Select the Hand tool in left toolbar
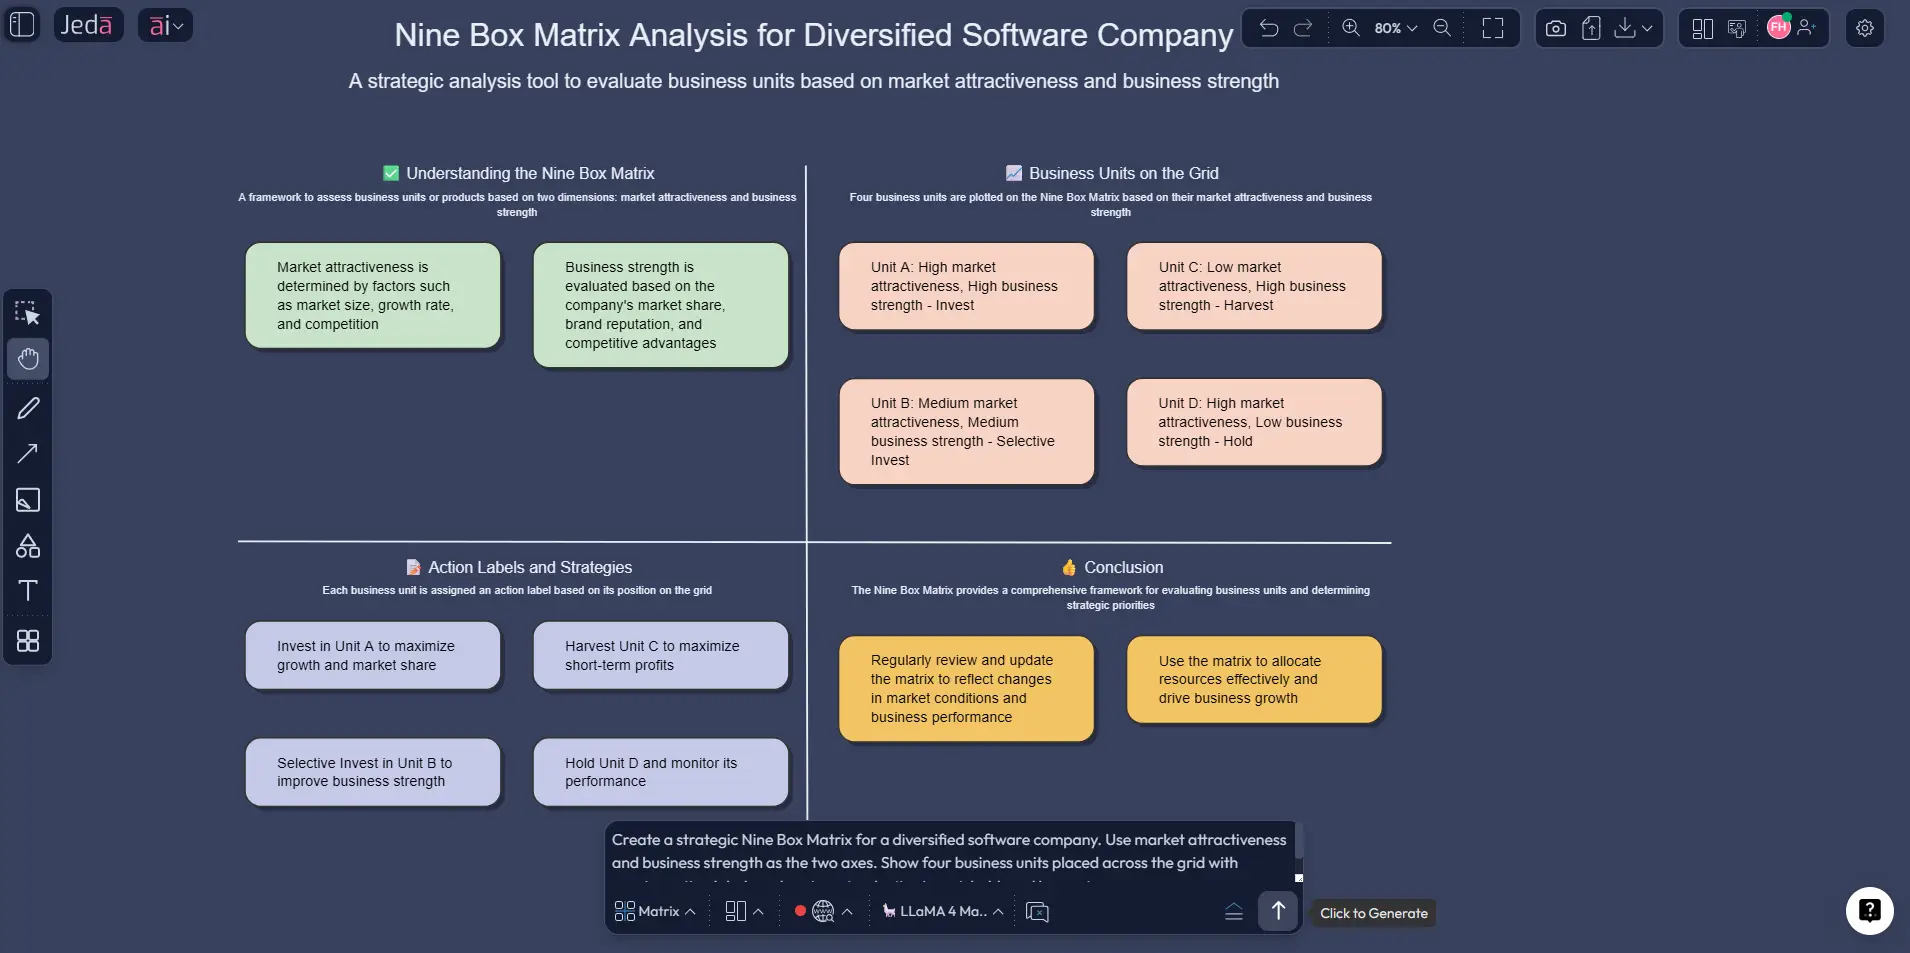The image size is (1910, 953). tap(27, 359)
